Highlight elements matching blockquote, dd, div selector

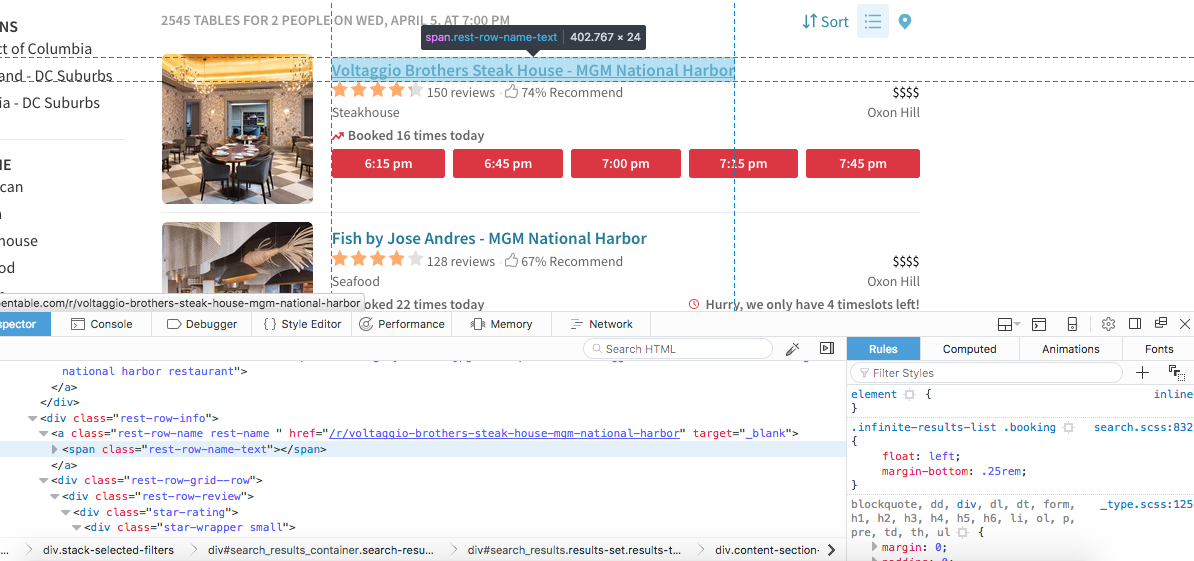(x=963, y=534)
